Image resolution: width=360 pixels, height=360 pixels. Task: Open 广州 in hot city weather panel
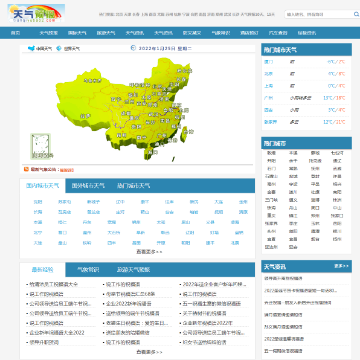268,98
